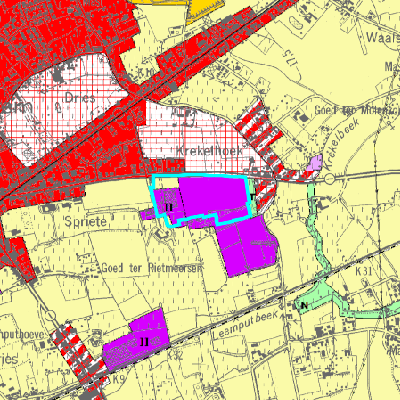Click the 'K31' marker text
400x400 pixels.
[363, 271]
